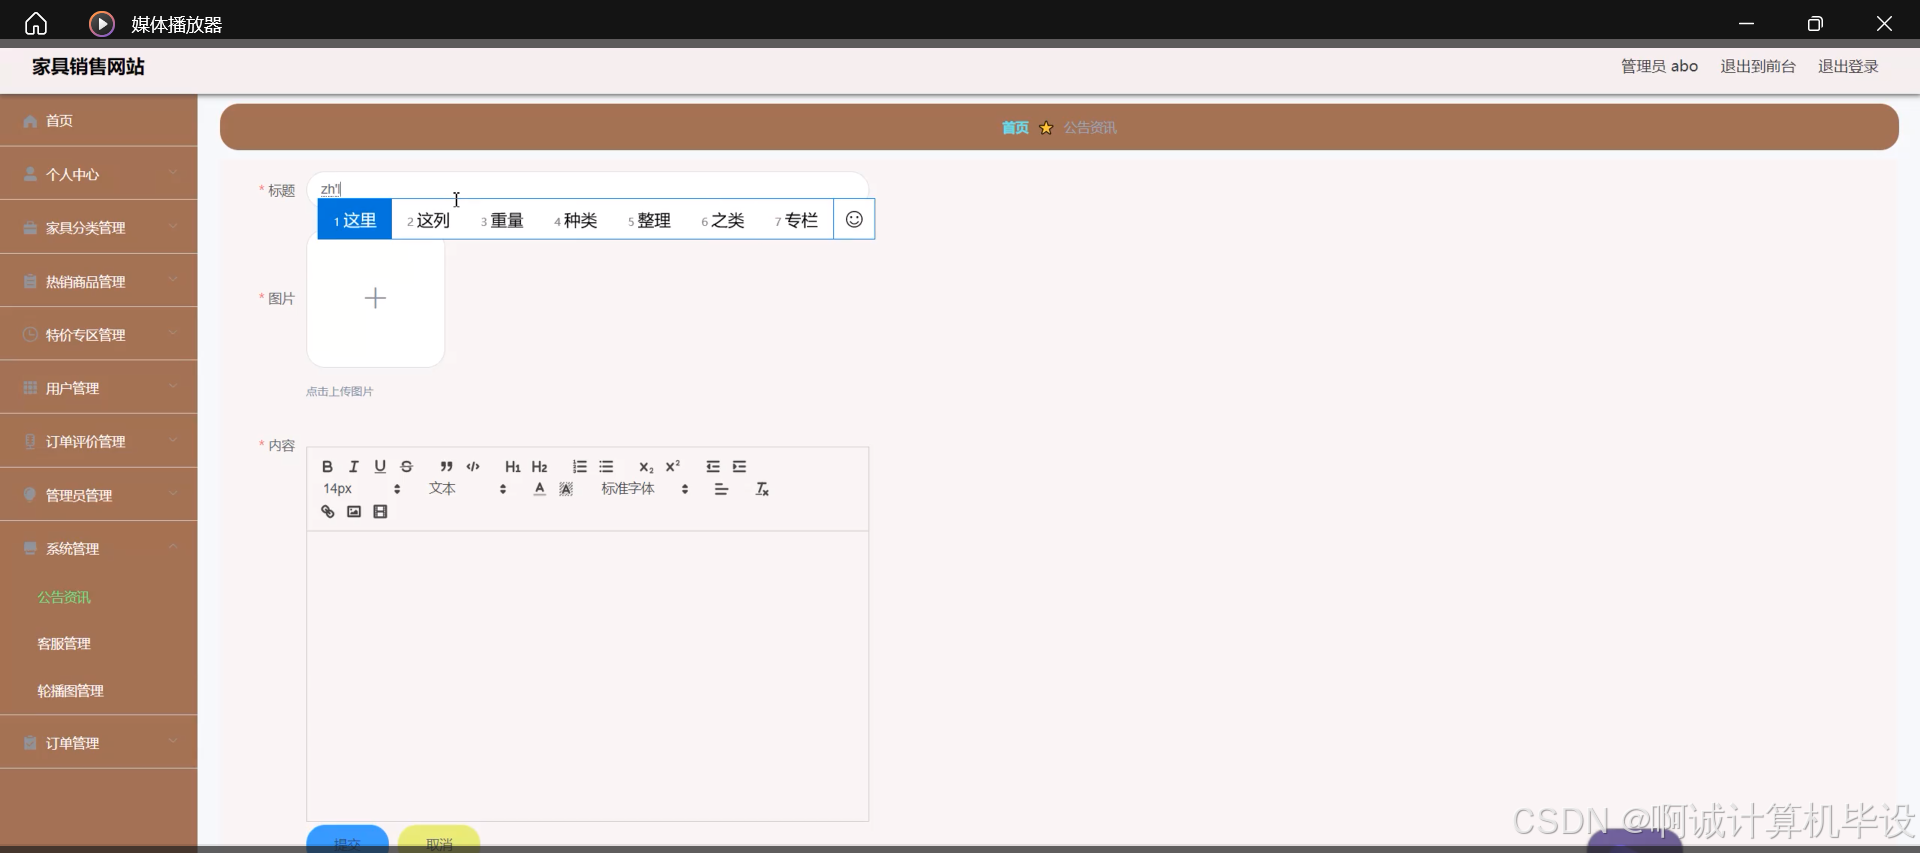
Task: Apply Heading 1 style
Action: (x=513, y=467)
